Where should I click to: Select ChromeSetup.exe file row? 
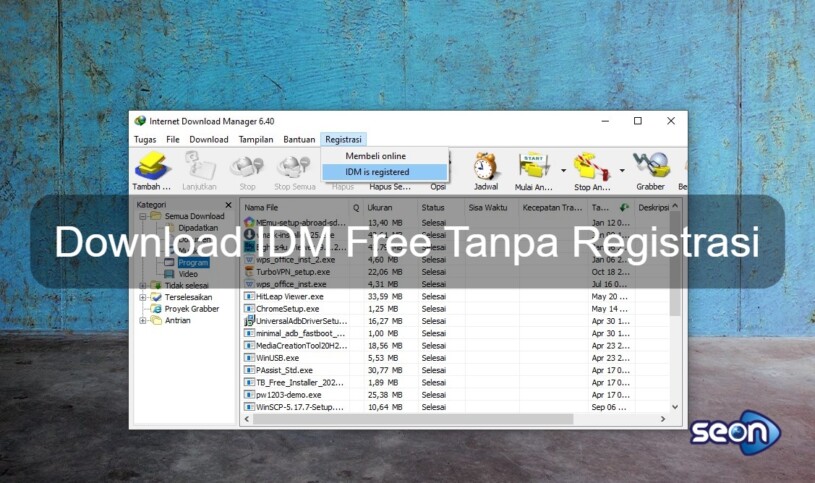[x=455, y=309]
